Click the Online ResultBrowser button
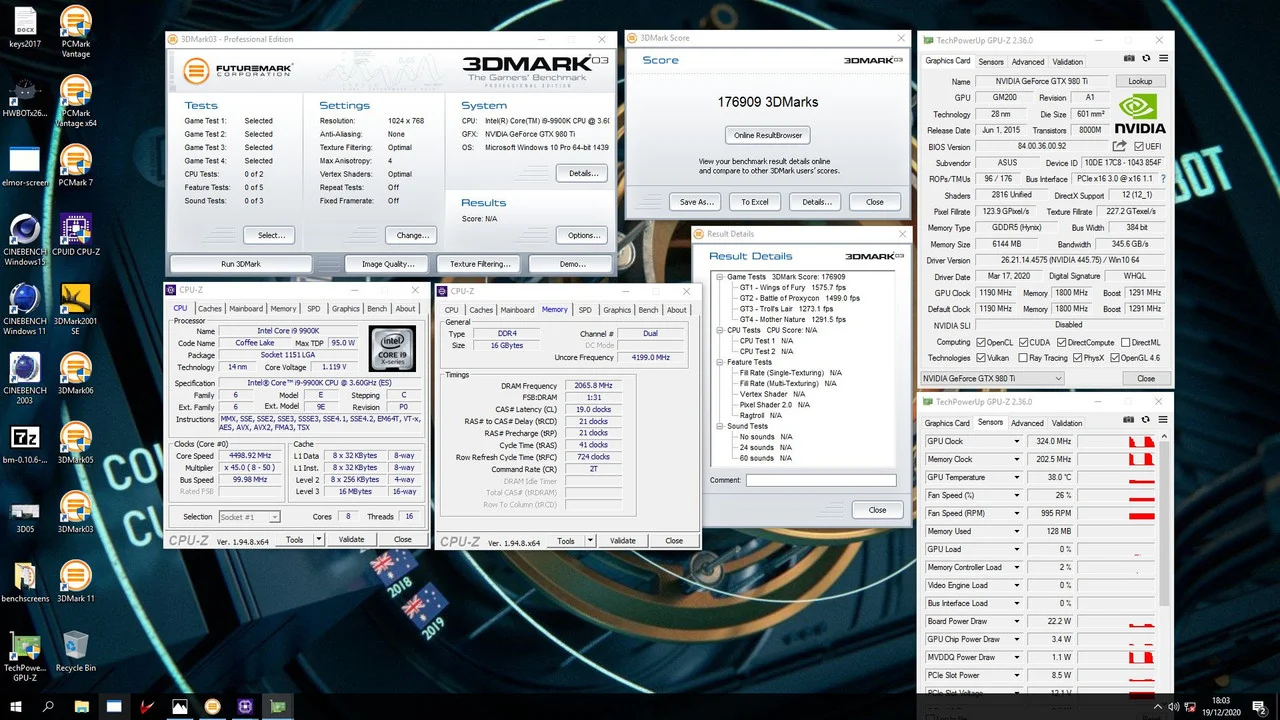Viewport: 1280px width, 720px height. pos(767,135)
